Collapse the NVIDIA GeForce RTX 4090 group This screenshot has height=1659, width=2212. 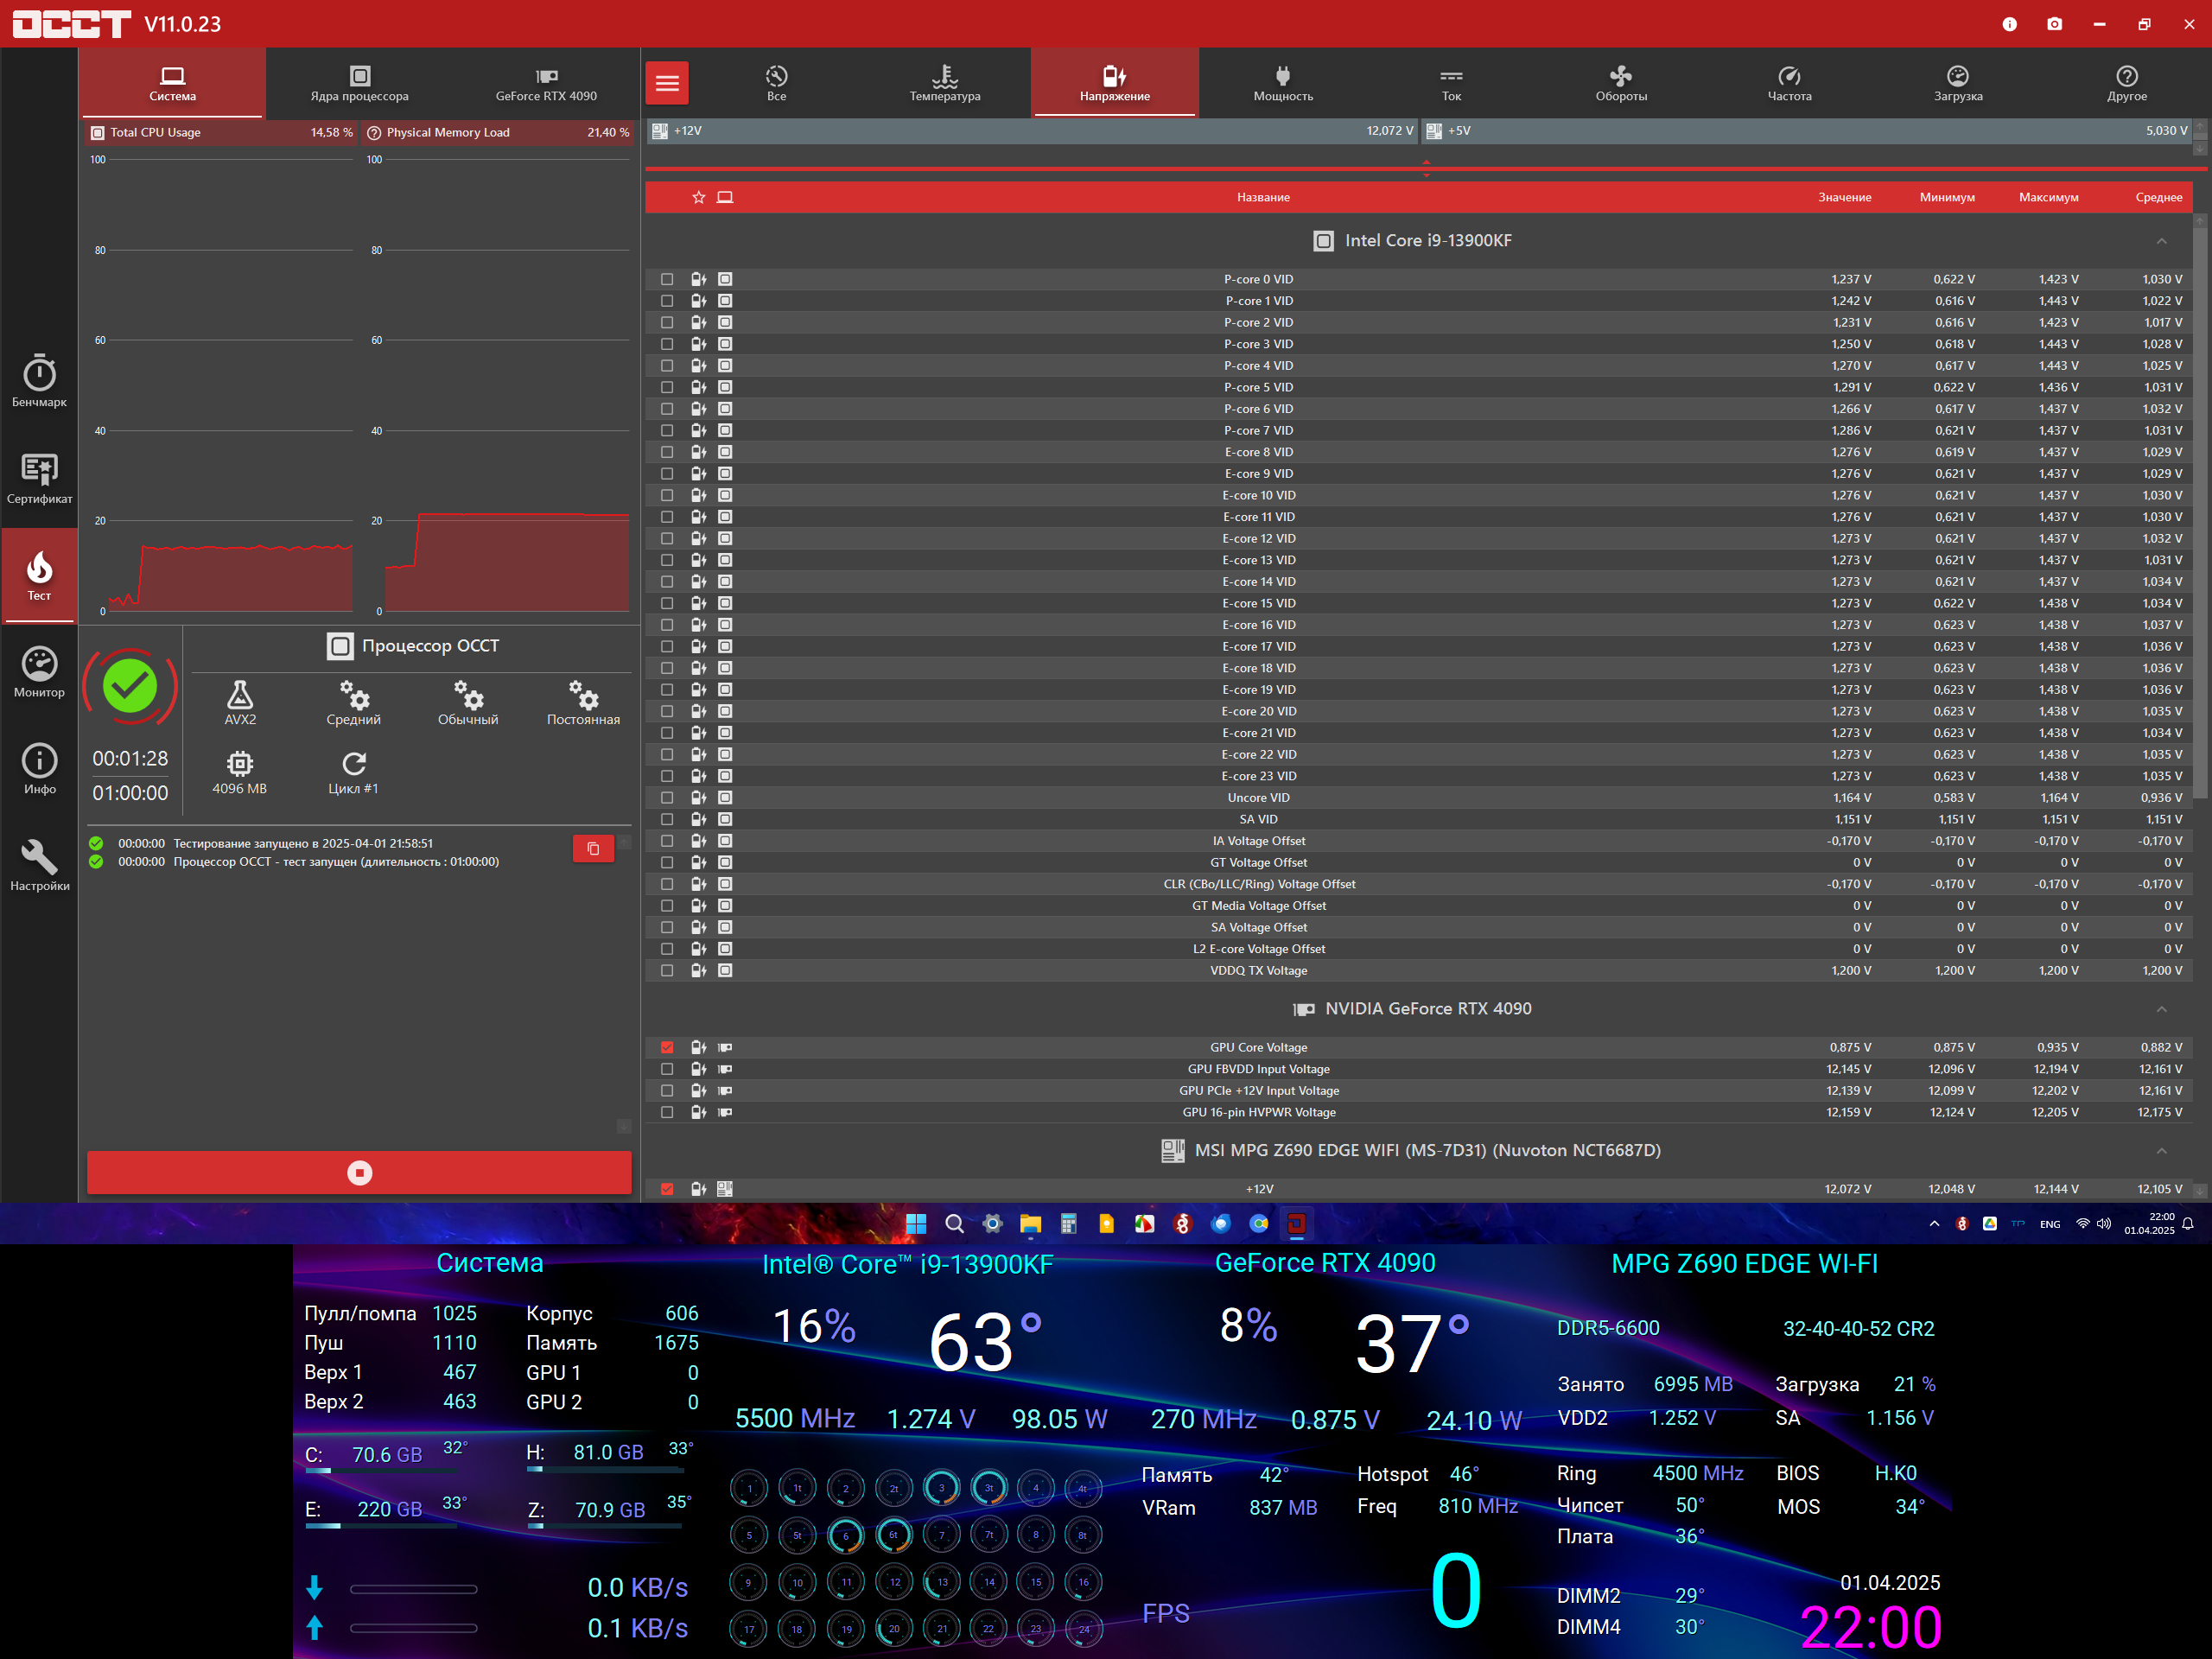click(x=2161, y=1009)
